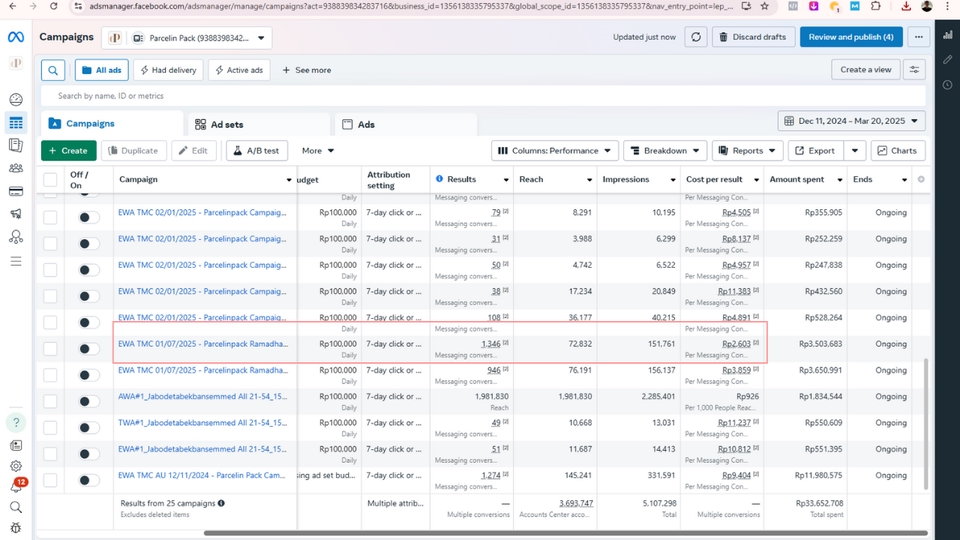Click See more views button
The height and width of the screenshot is (540, 960).
coord(307,70)
